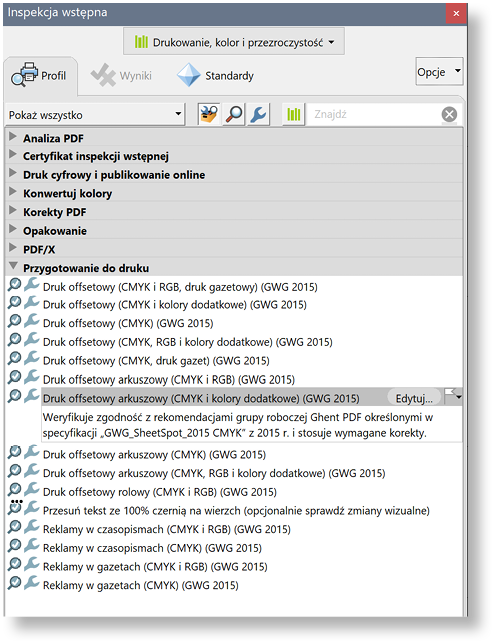Click flag icon on highlighted profile row
This screenshot has height=643, width=495.
[x=453, y=397]
